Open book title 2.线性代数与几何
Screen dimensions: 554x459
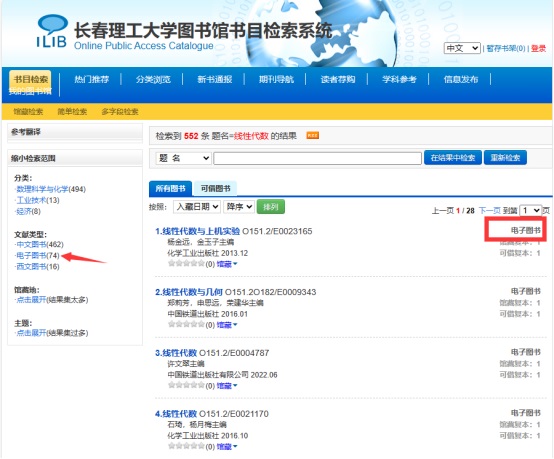click(x=189, y=292)
